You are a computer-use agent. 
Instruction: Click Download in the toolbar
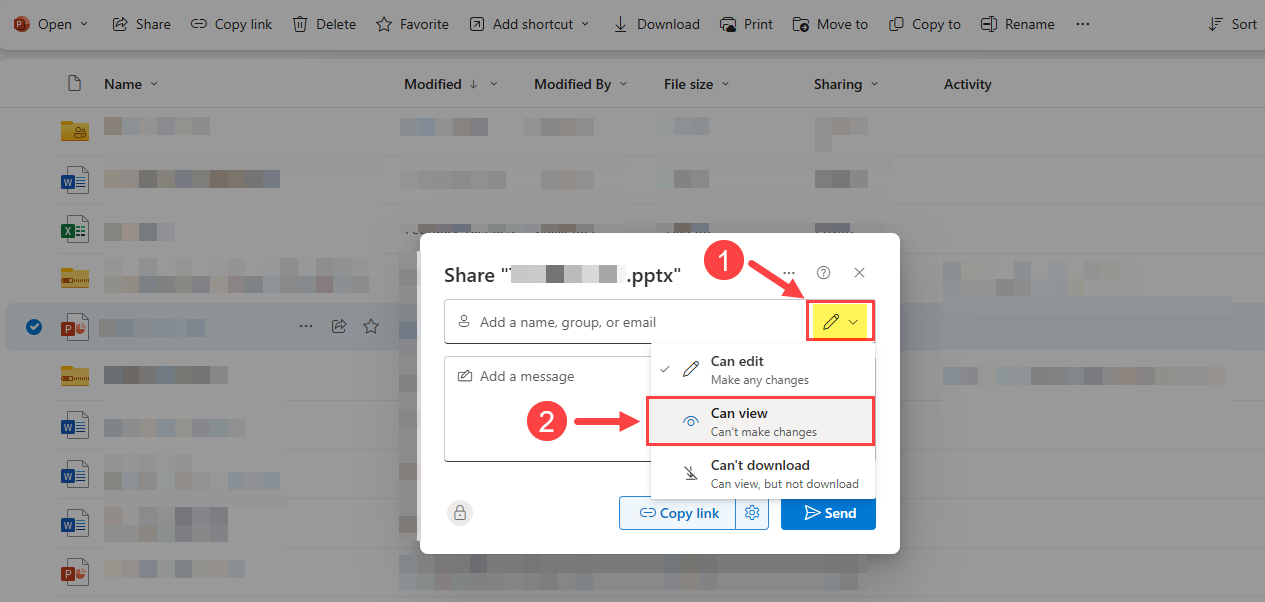tap(656, 24)
